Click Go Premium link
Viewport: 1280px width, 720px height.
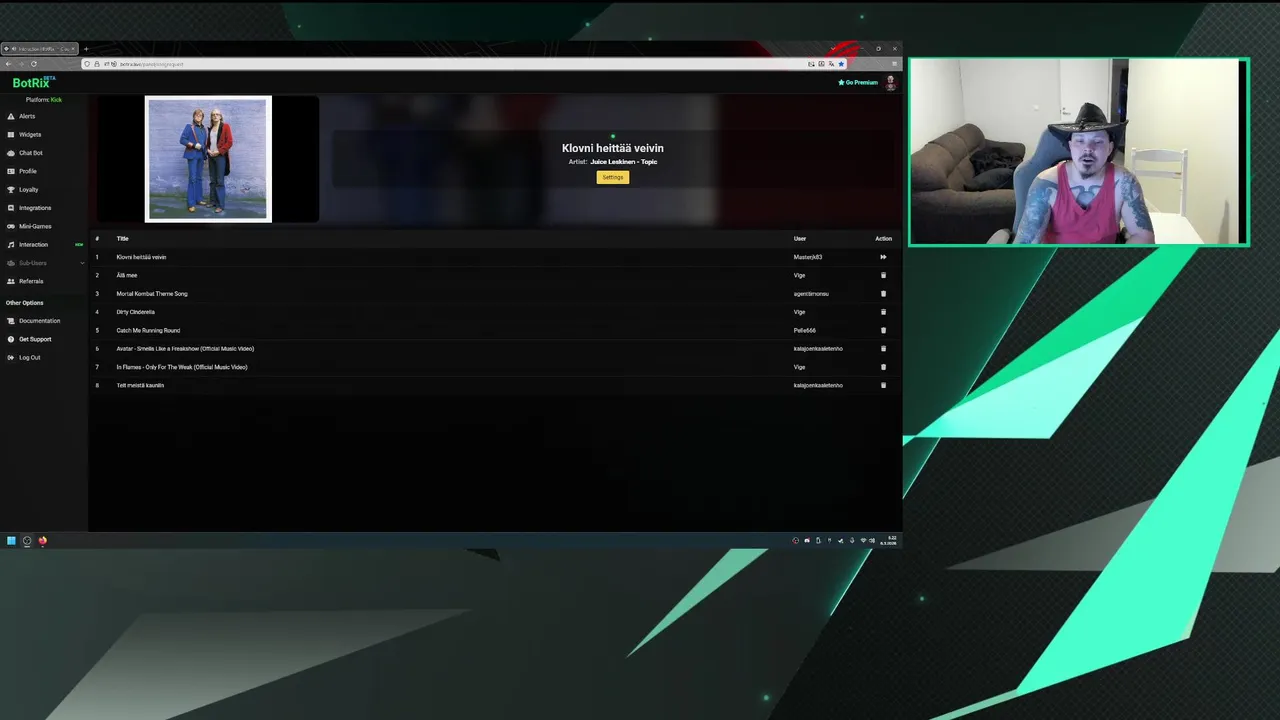858,83
